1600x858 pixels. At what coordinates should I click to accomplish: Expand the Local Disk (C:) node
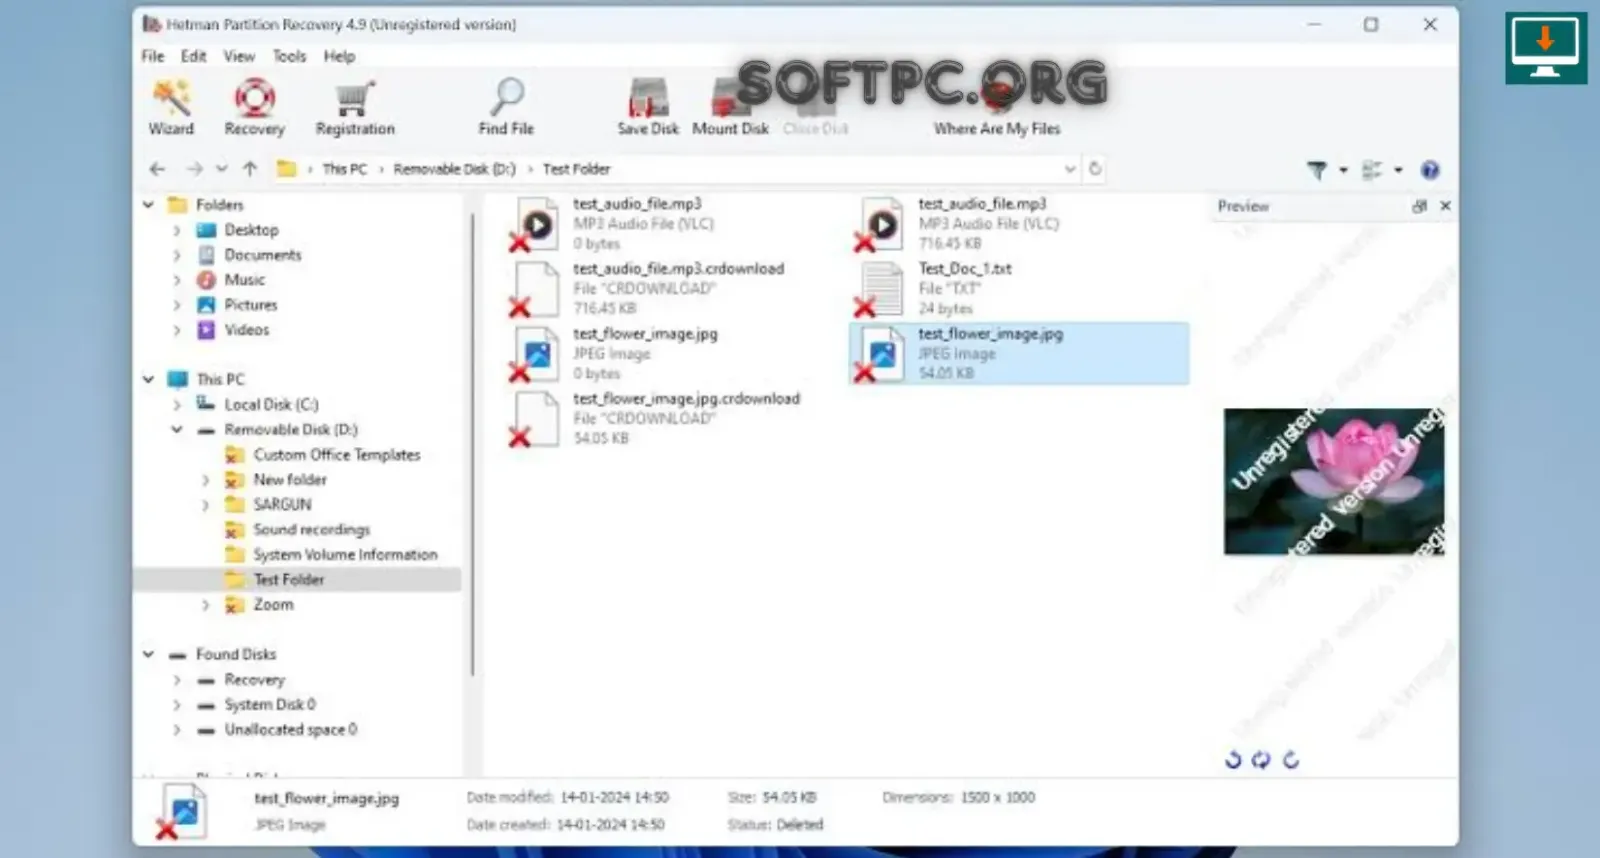click(x=177, y=405)
